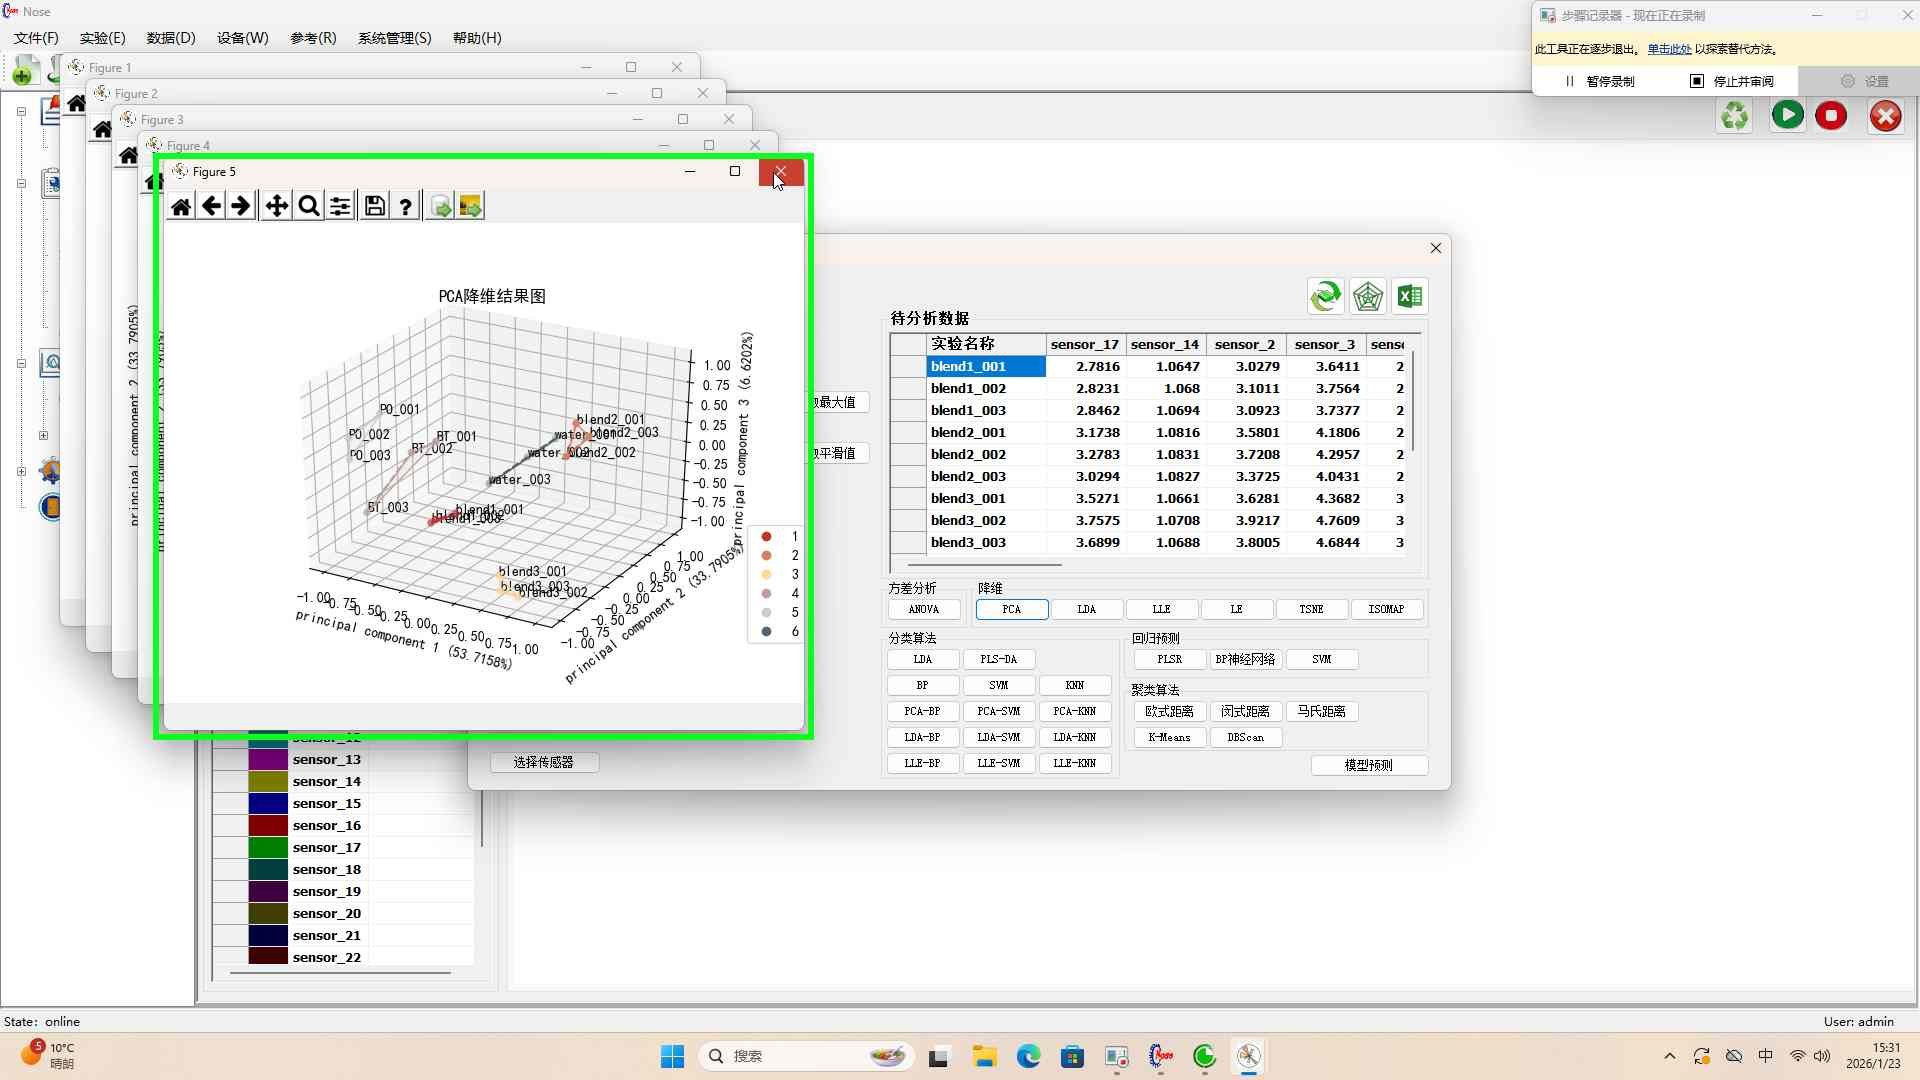Show hidden system tray icons chevron
Image resolution: width=1920 pixels, height=1080 pixels.
1669,1056
